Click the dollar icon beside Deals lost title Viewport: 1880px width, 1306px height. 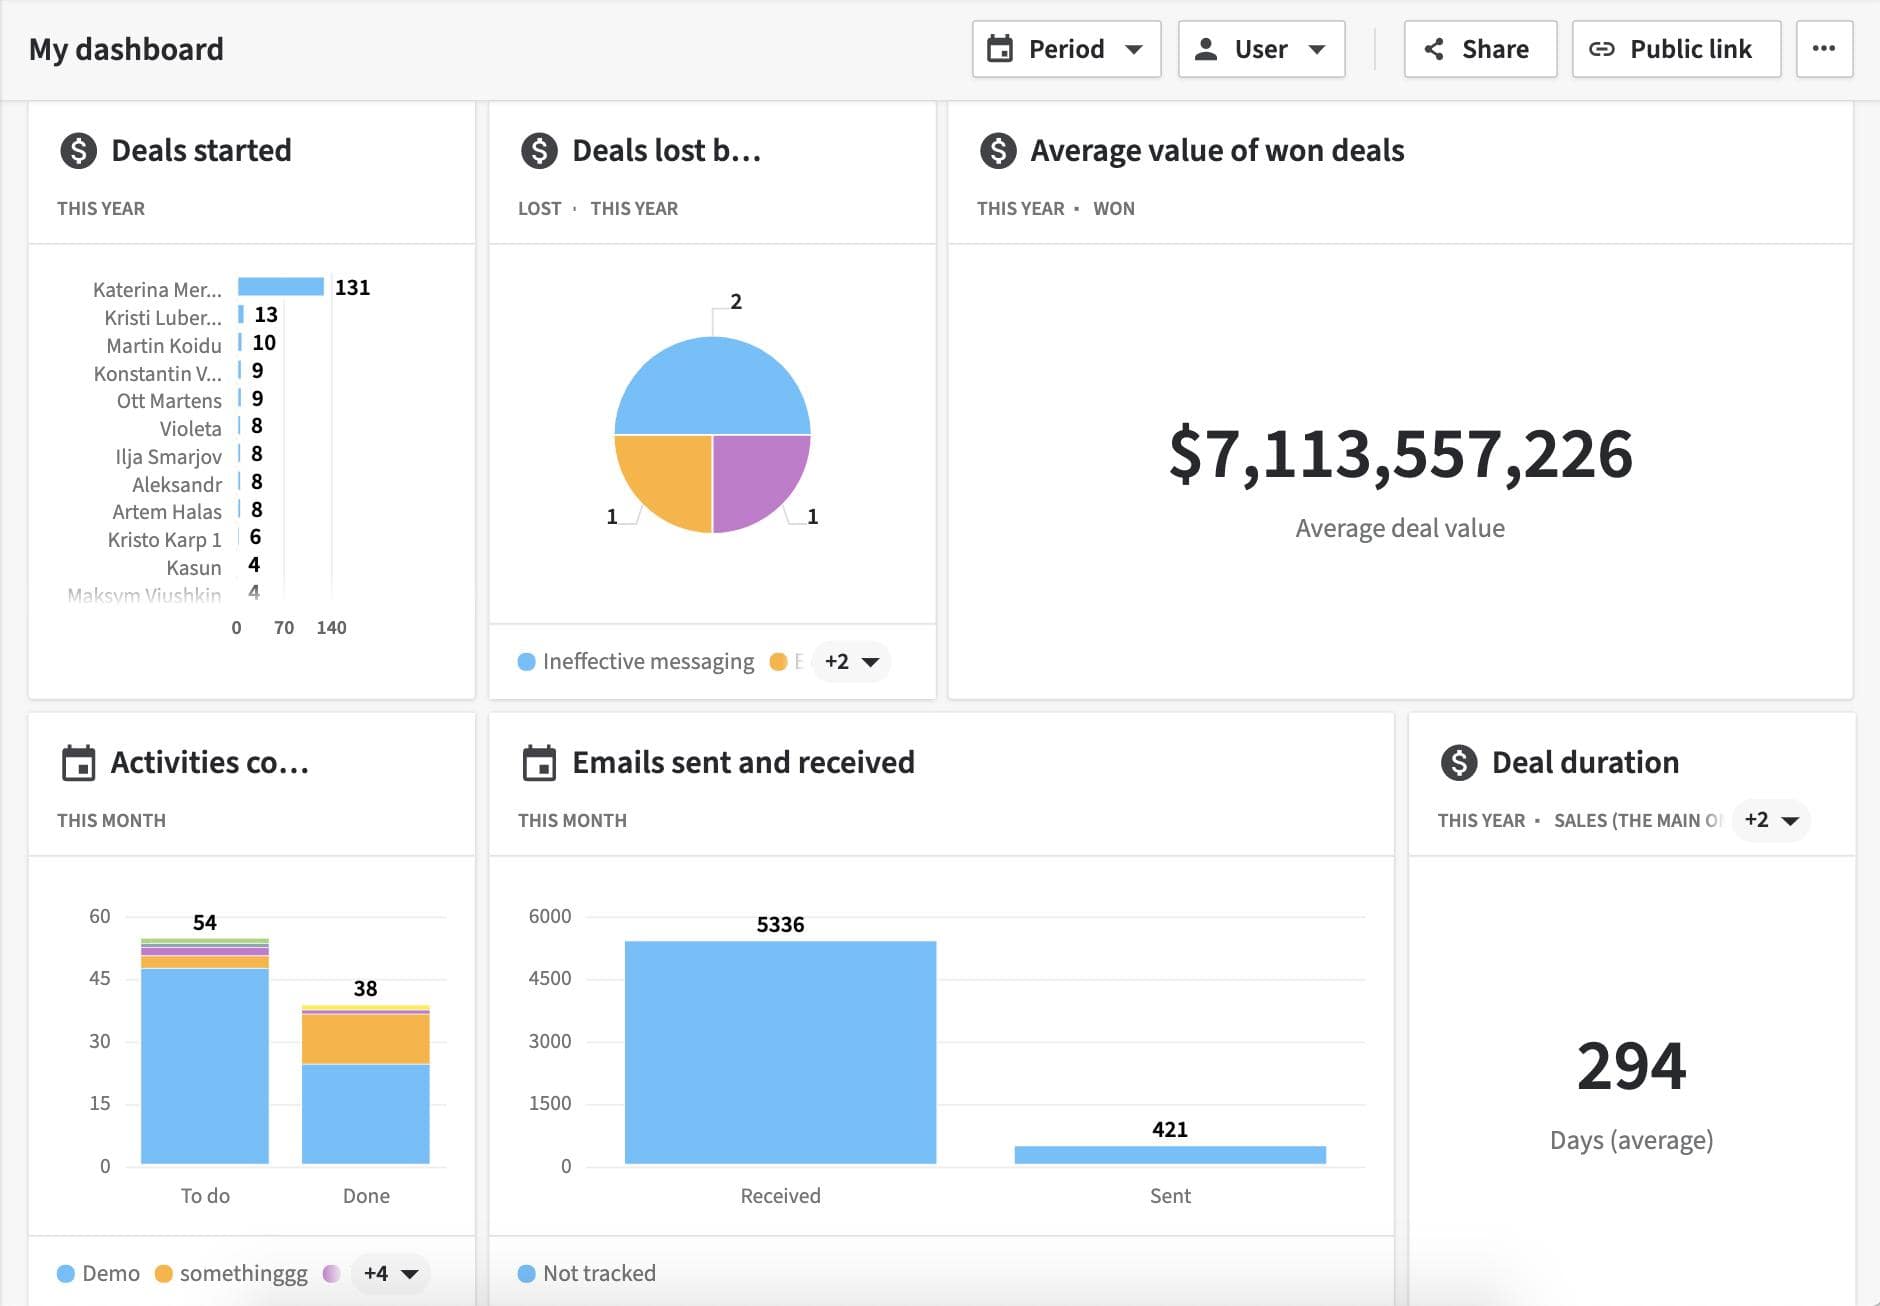coord(538,151)
